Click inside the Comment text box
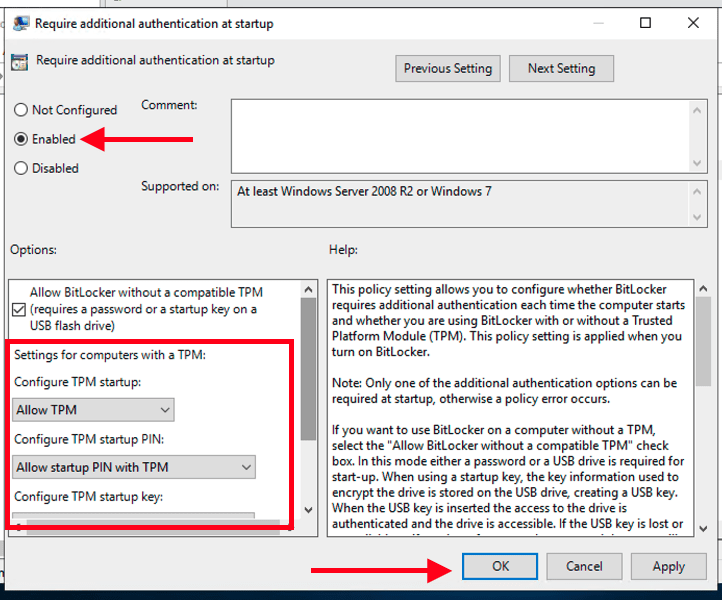The image size is (722, 600). click(x=460, y=135)
